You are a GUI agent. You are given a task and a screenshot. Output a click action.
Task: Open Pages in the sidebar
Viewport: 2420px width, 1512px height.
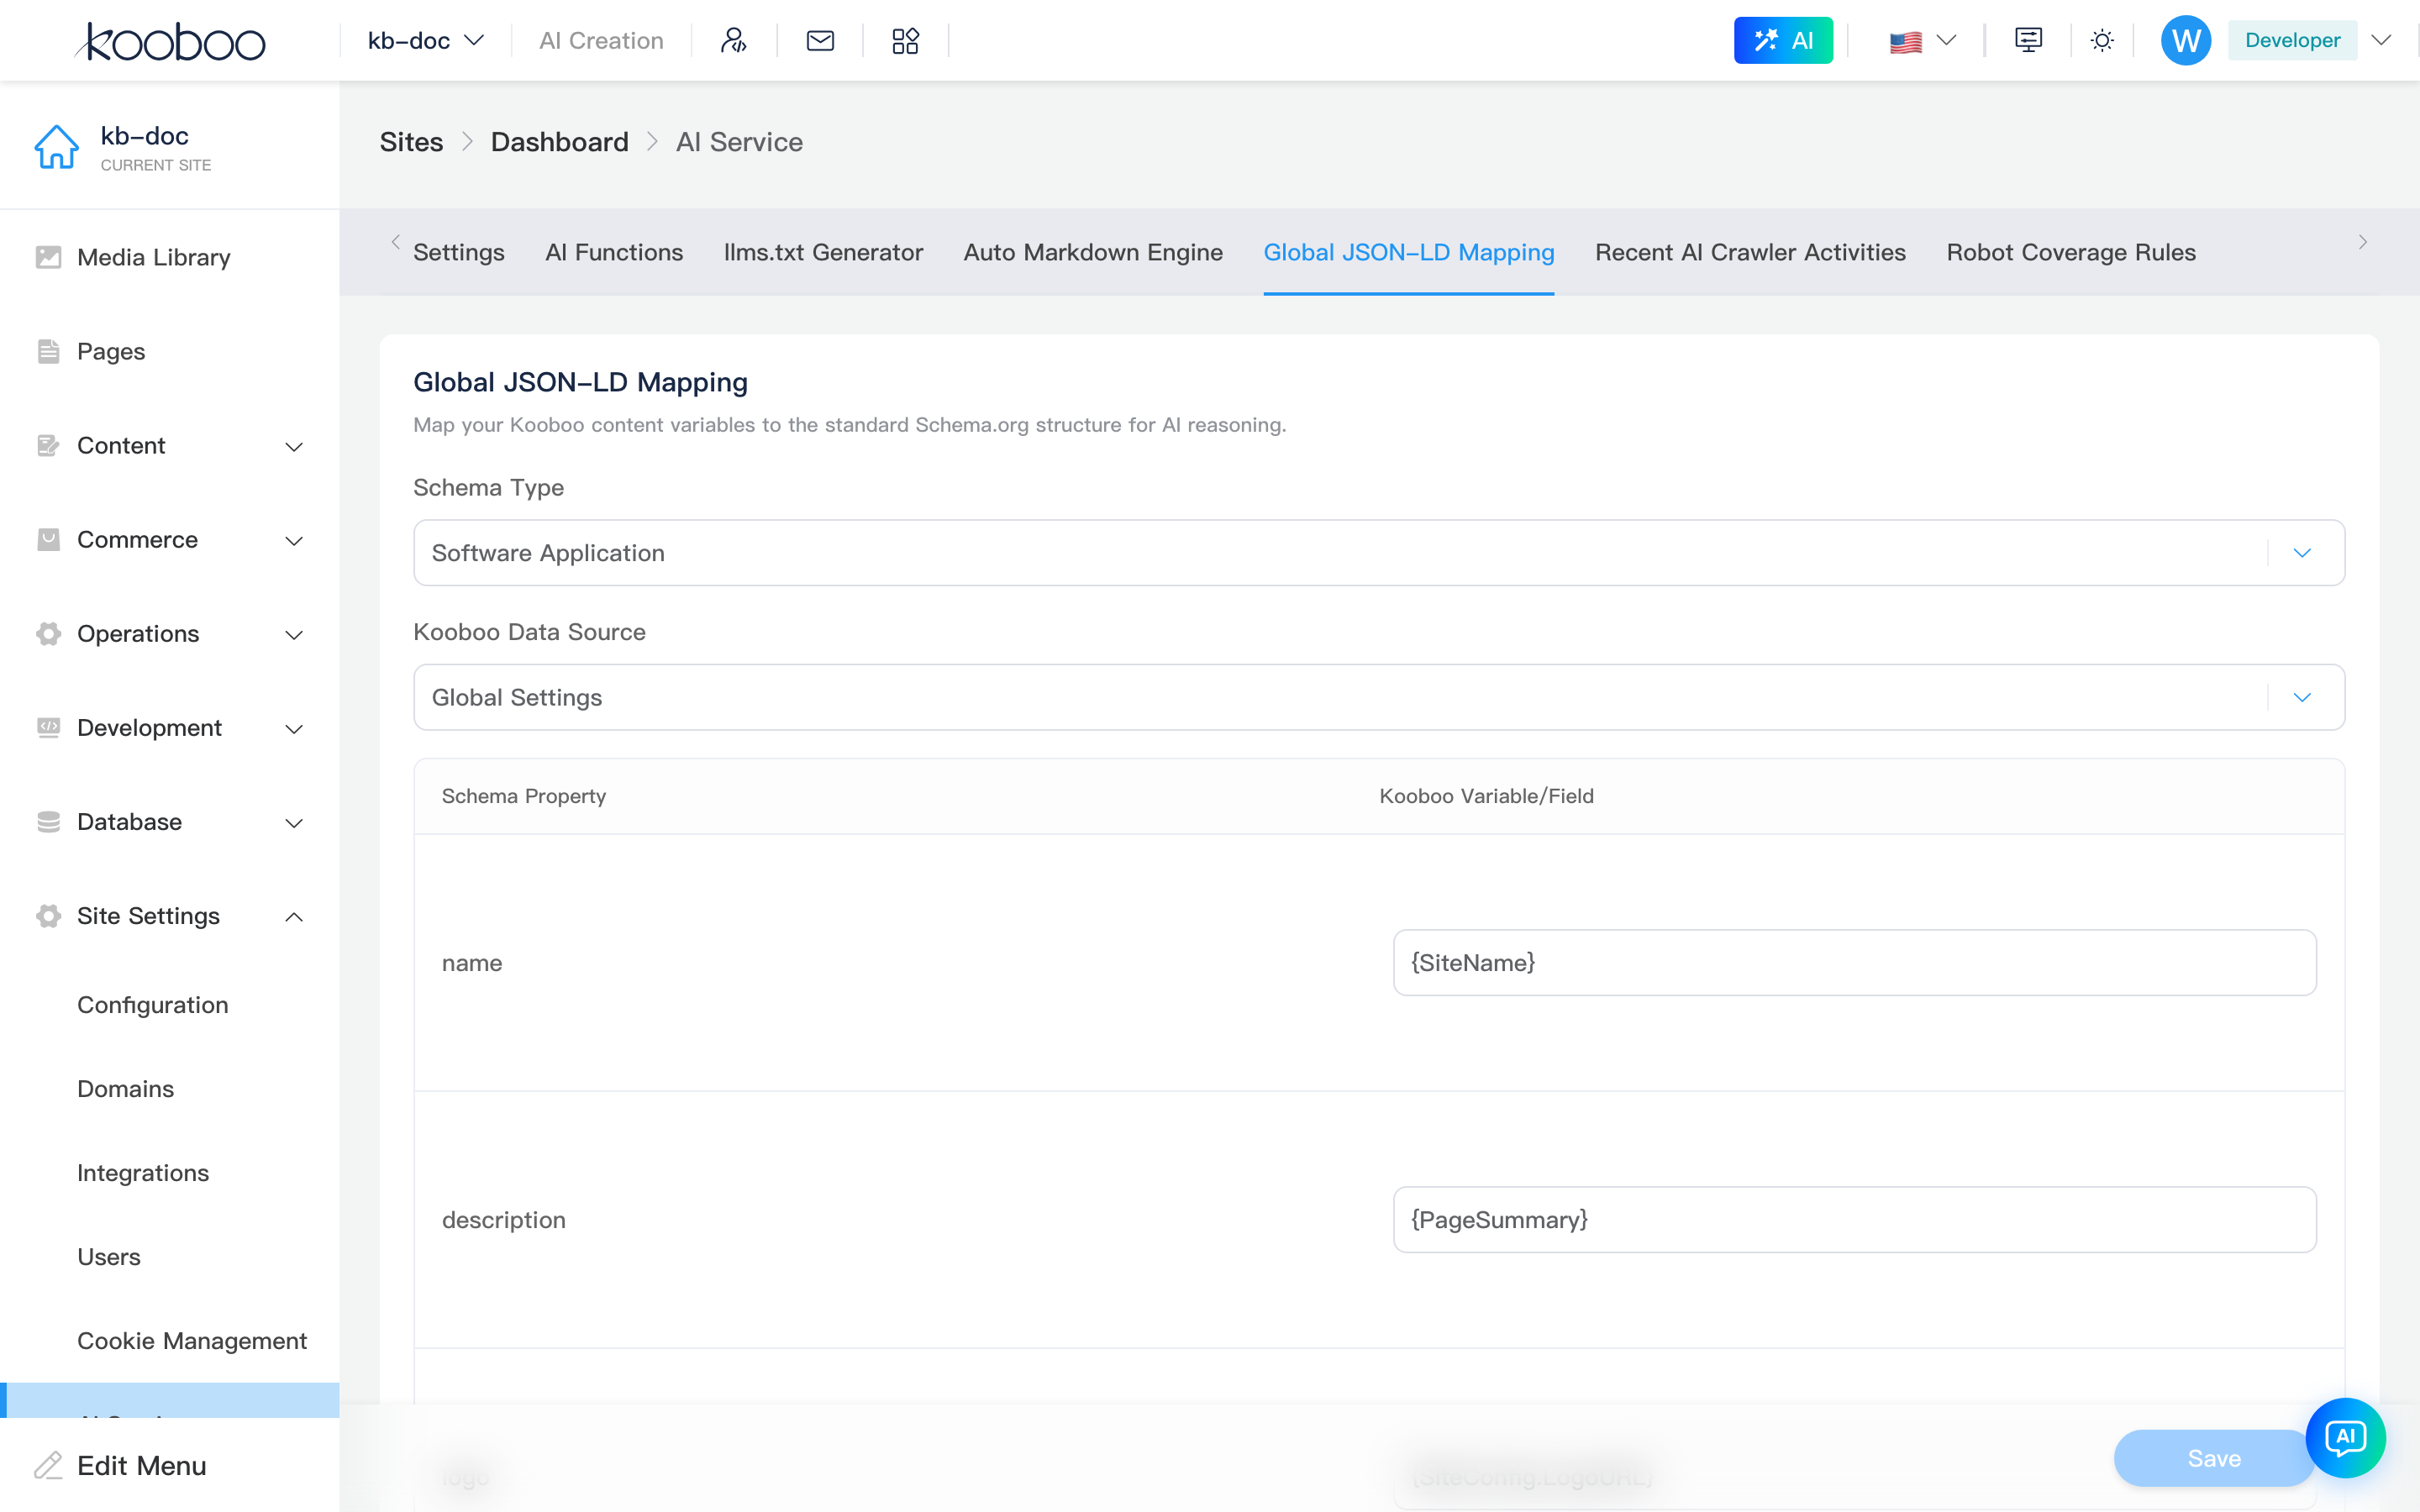tap(111, 351)
